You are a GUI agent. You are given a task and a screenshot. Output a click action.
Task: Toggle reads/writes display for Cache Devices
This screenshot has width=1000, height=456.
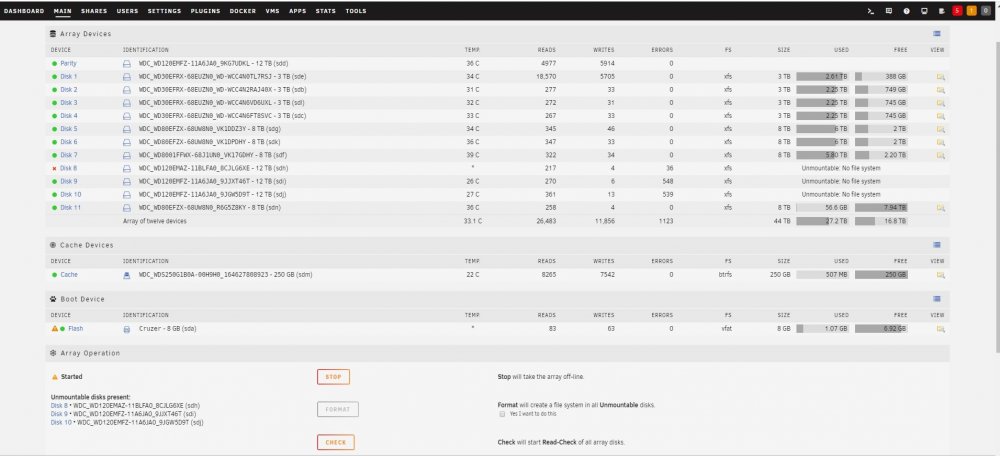pos(936,244)
